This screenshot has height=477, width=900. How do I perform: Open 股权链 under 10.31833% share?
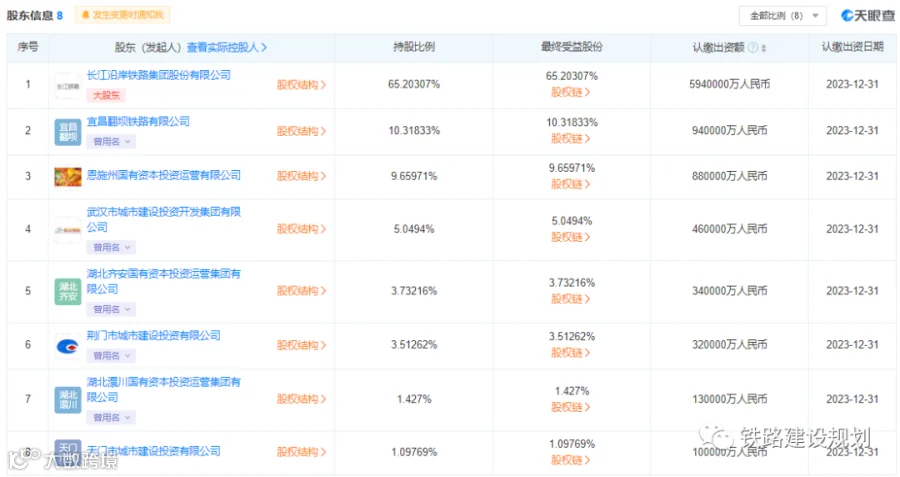point(571,139)
